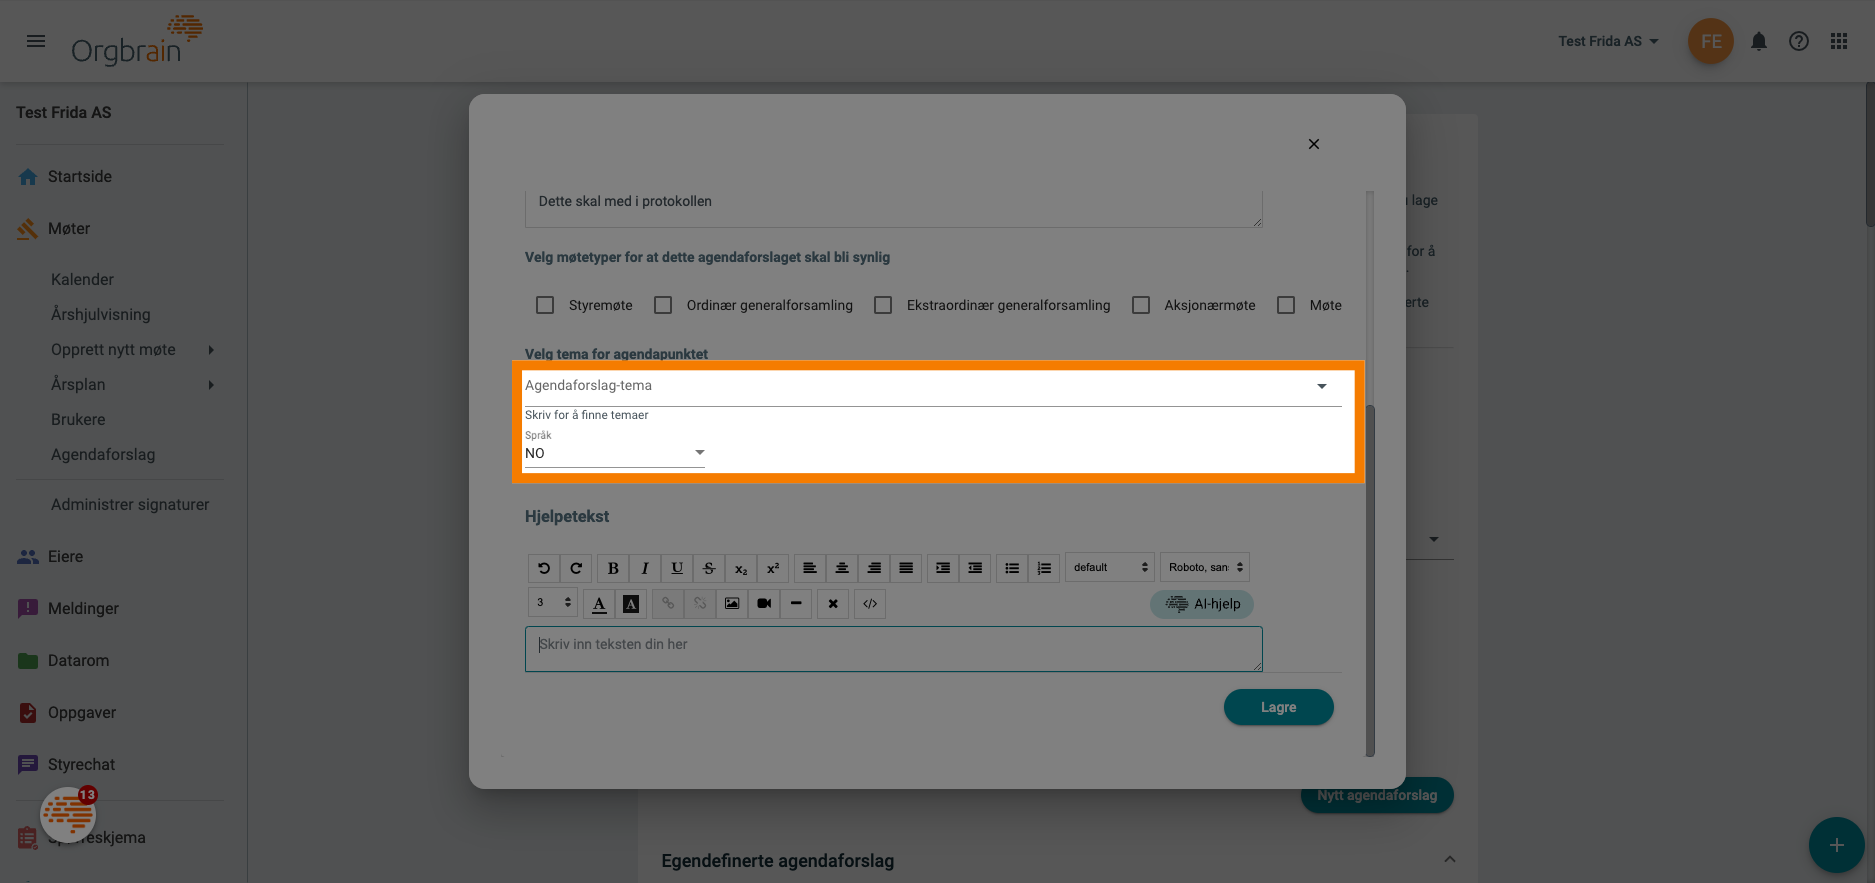Click the insert link icon
This screenshot has height=883, width=1875.
[668, 604]
